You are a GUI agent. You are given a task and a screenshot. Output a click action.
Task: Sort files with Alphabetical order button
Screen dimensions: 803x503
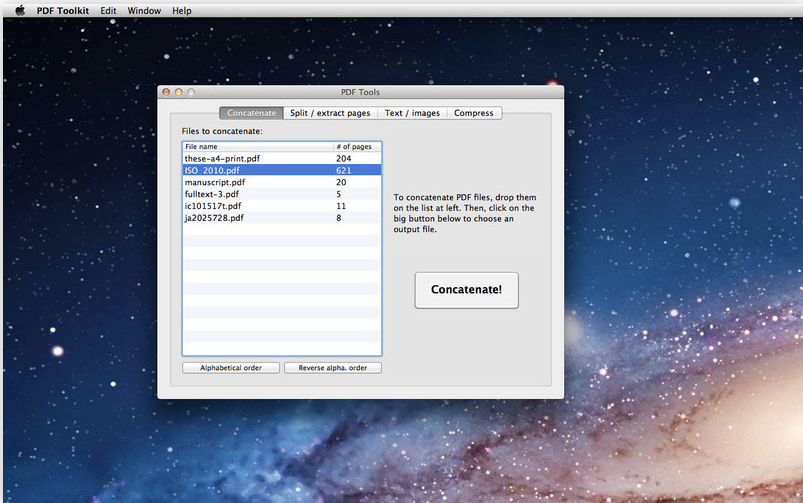[x=231, y=368]
